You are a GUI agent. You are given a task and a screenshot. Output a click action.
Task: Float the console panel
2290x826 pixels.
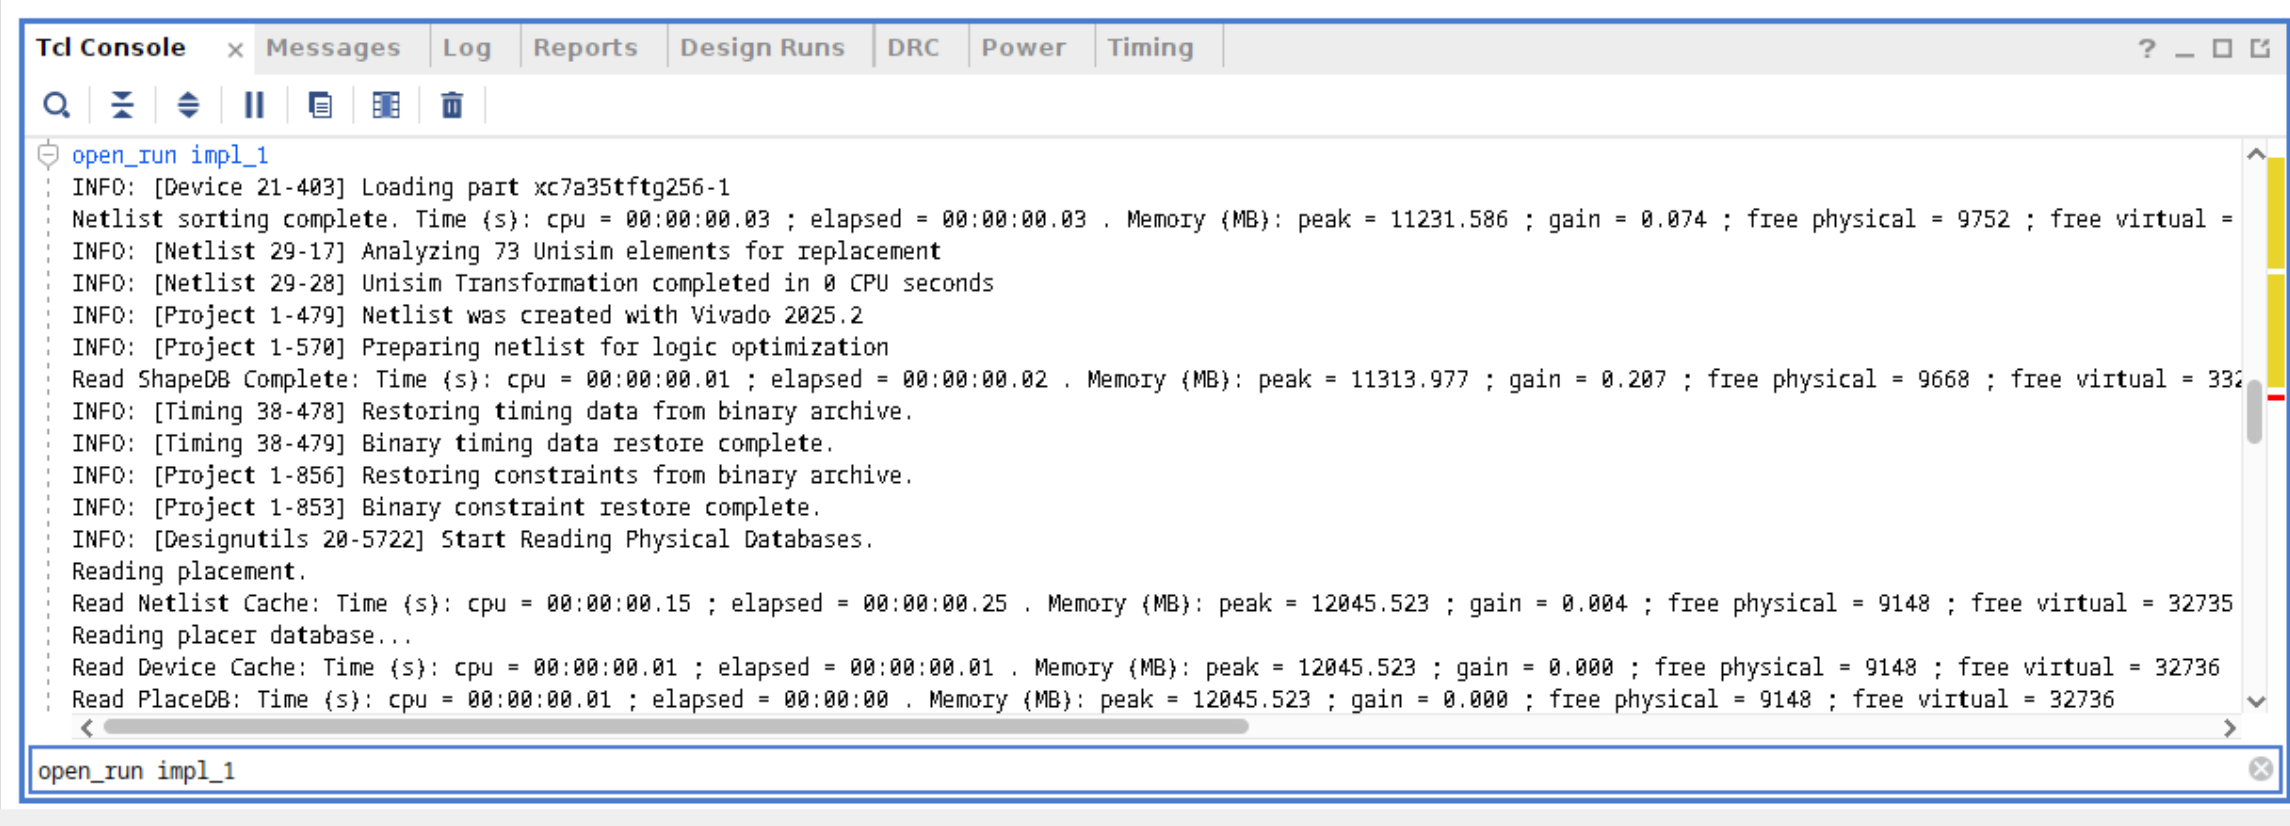click(2260, 48)
